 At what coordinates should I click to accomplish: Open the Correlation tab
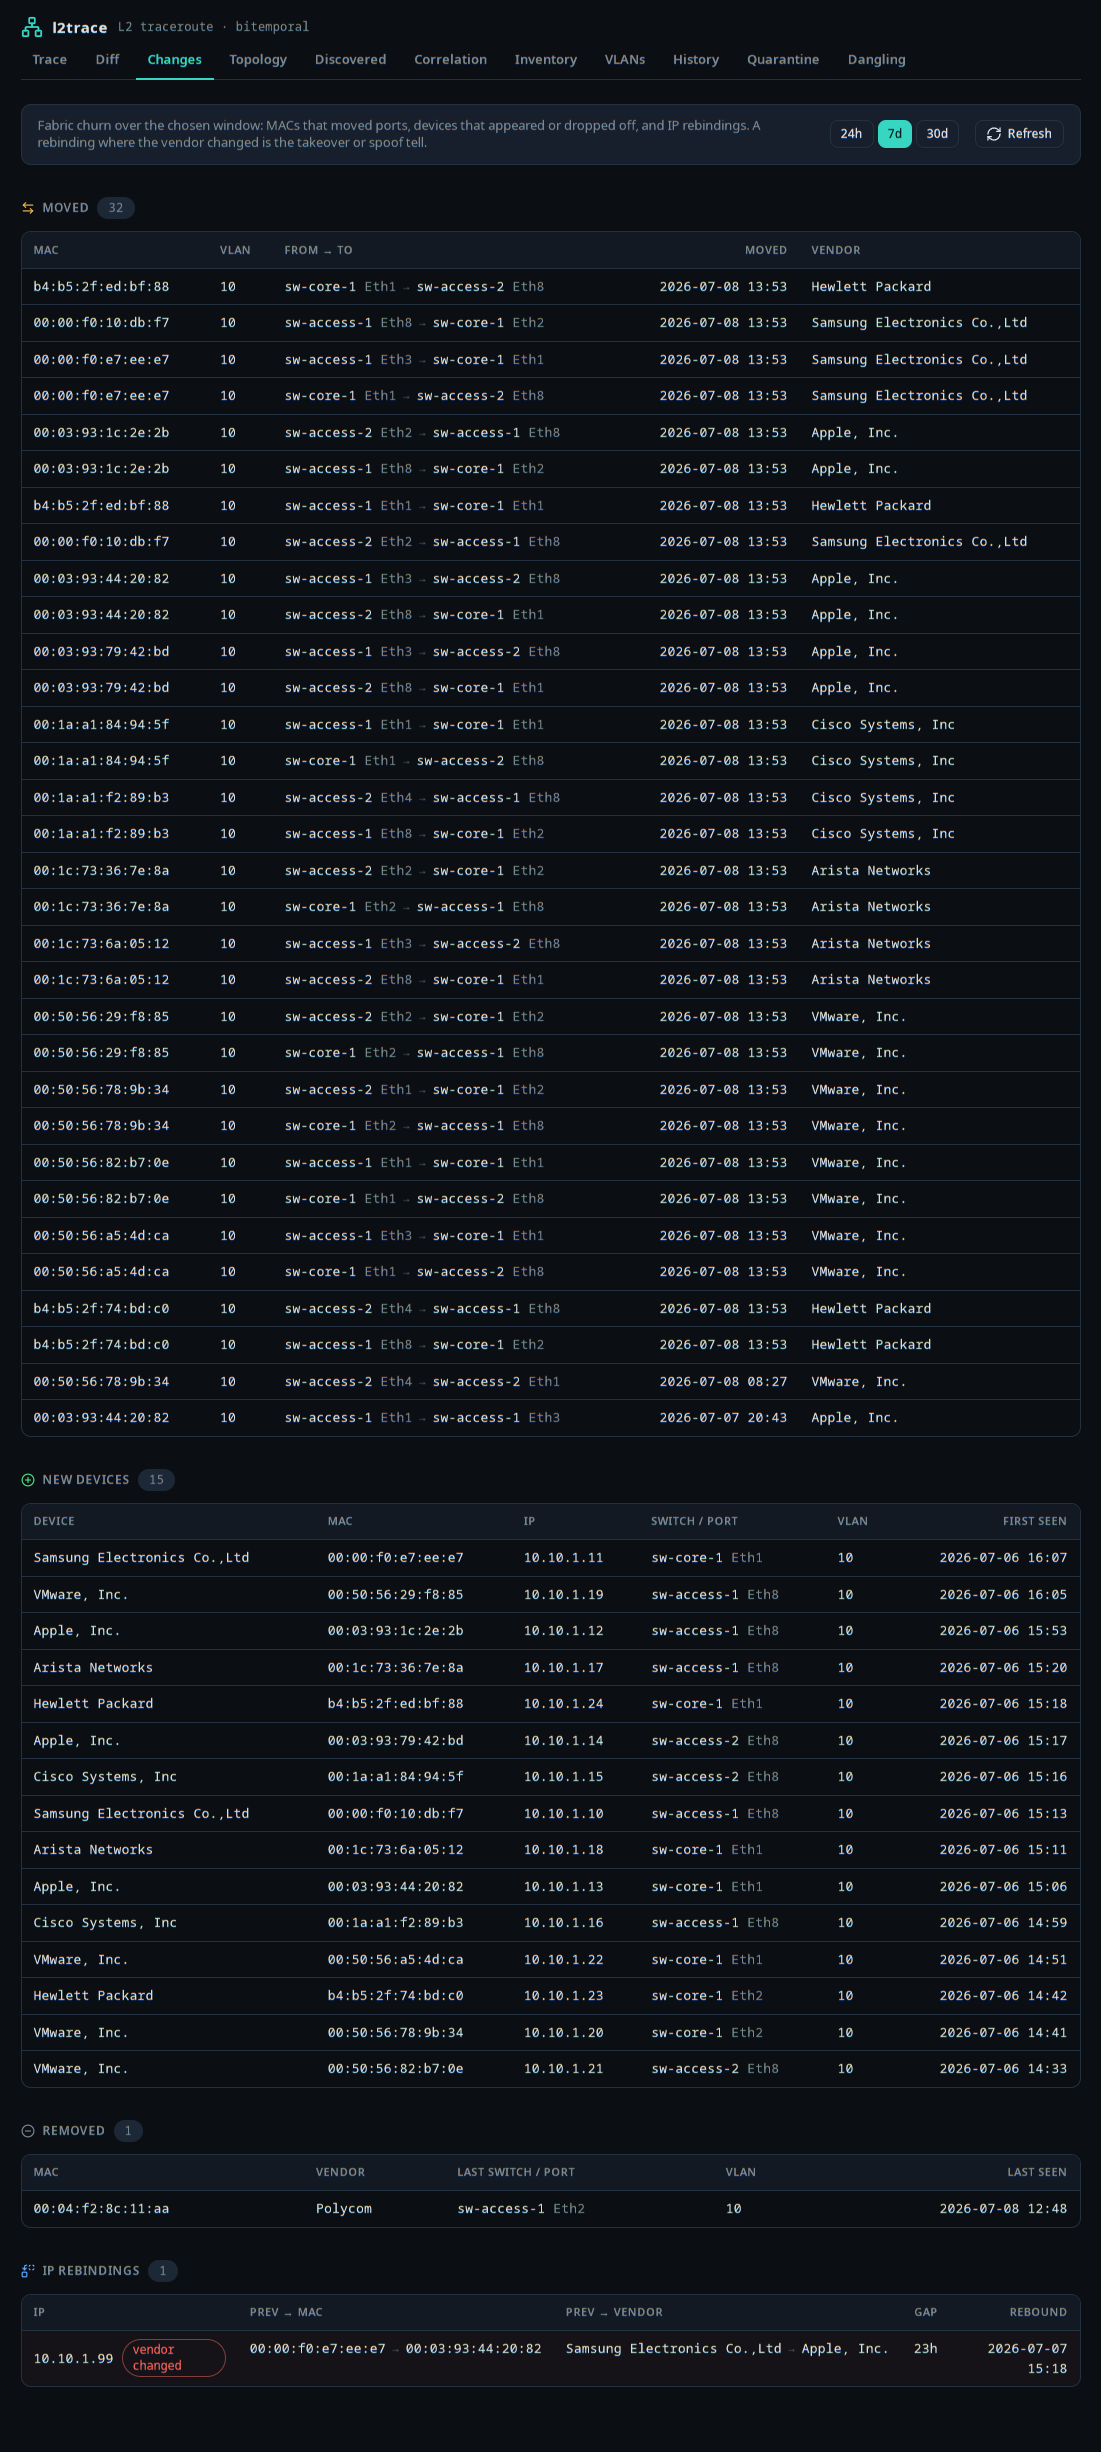pos(450,60)
